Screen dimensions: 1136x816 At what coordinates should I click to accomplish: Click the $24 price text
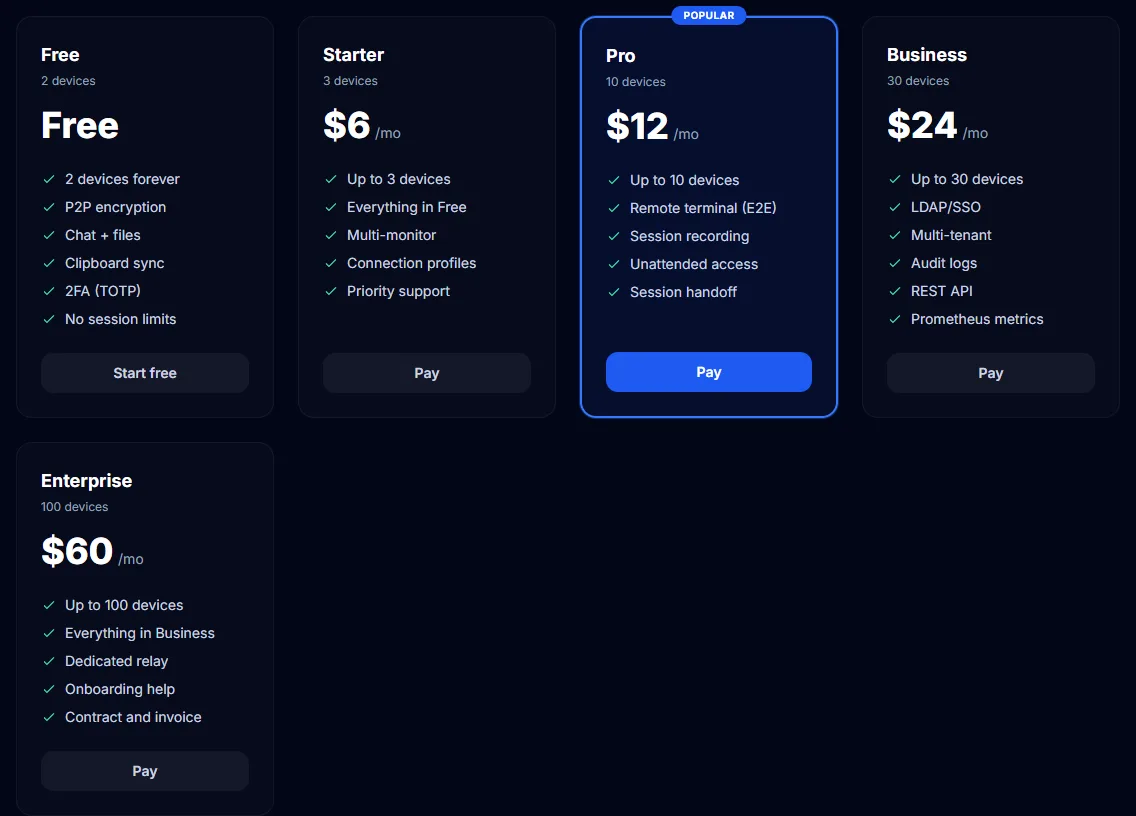pyautogui.click(x=922, y=125)
